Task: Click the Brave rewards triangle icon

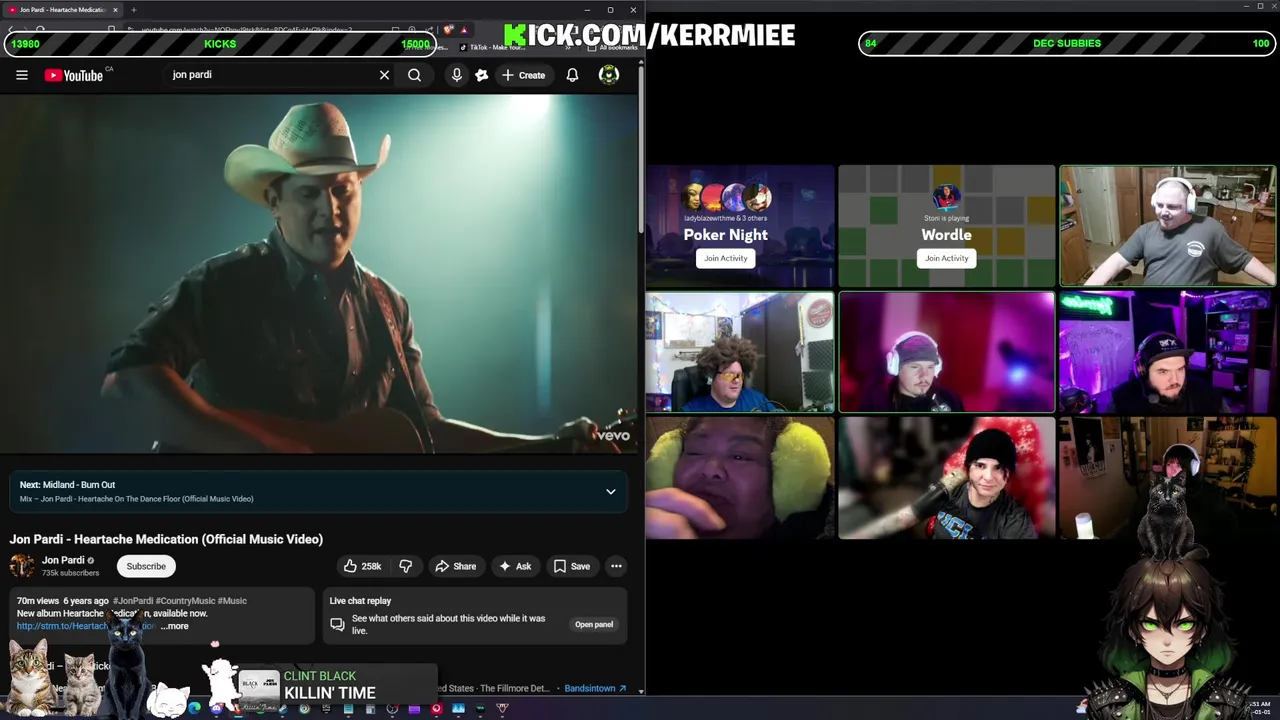Action: tap(464, 30)
